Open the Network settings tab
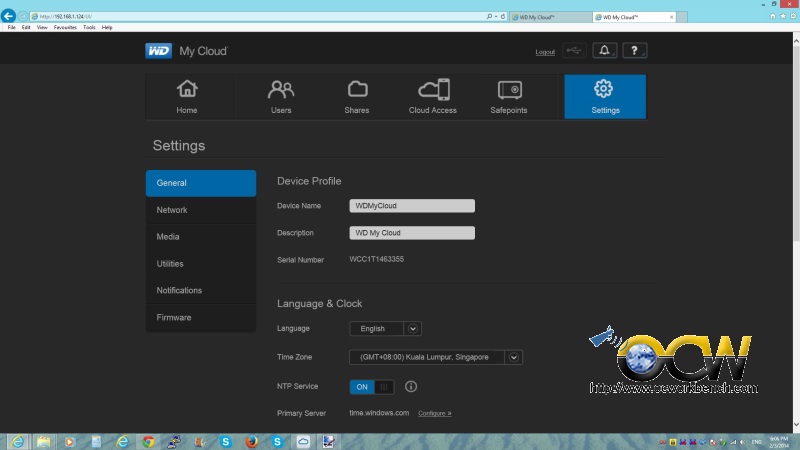The image size is (800, 450). 201,210
